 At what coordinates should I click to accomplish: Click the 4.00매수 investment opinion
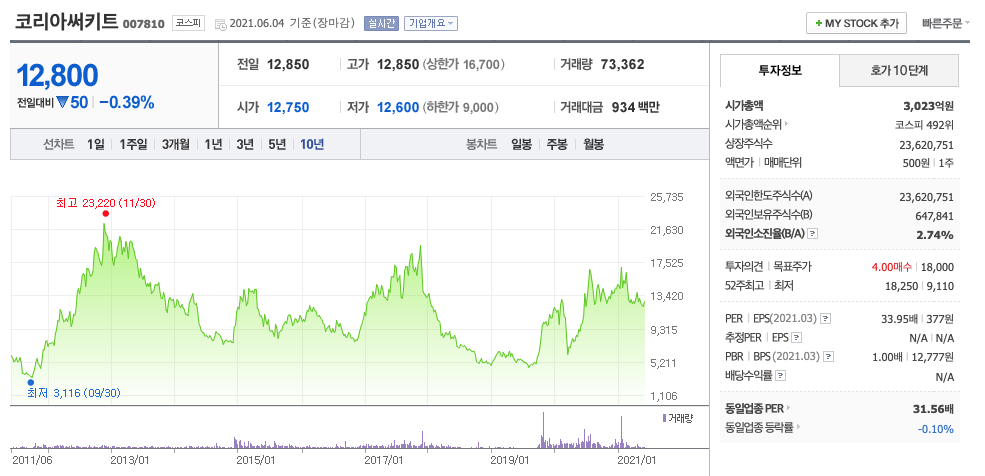click(x=891, y=267)
